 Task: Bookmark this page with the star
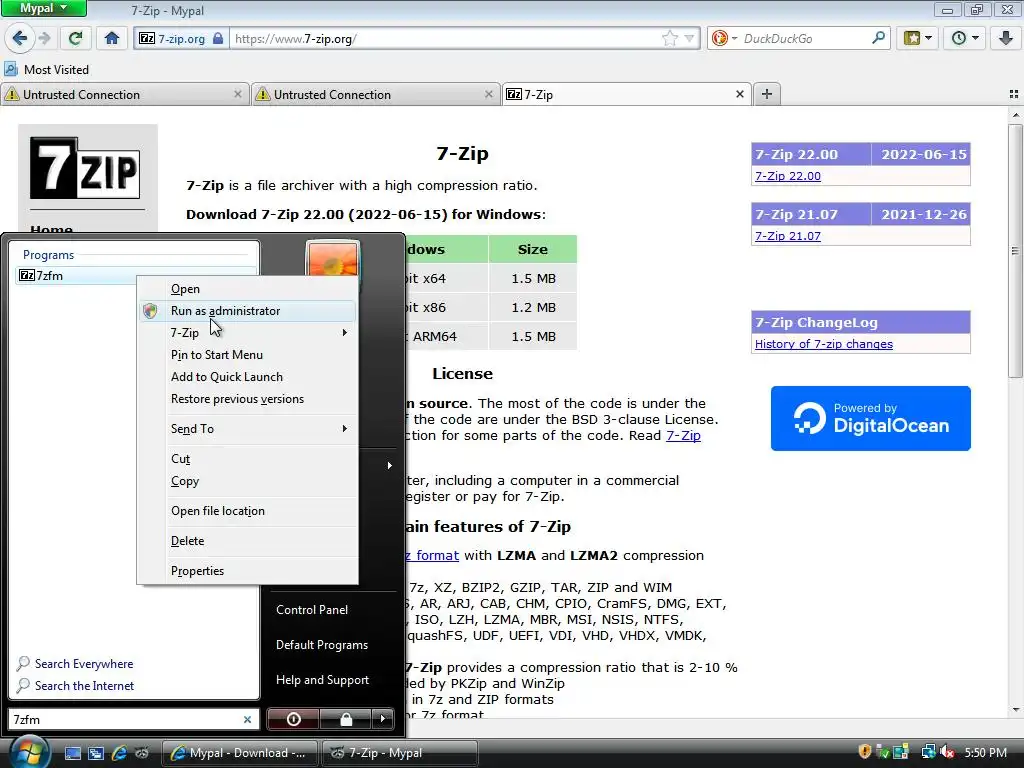coord(670,39)
